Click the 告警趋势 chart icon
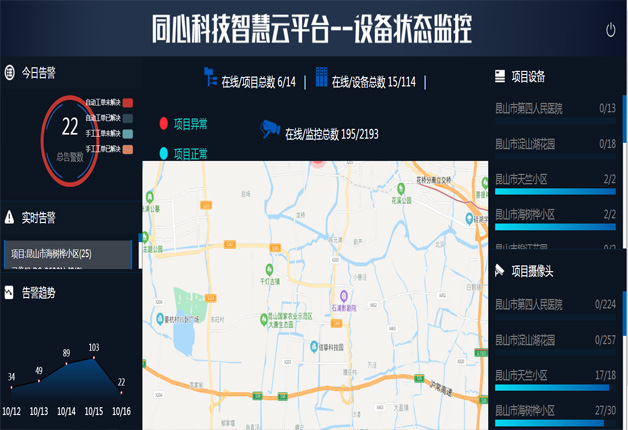The height and width of the screenshot is (430, 628). tap(10, 293)
